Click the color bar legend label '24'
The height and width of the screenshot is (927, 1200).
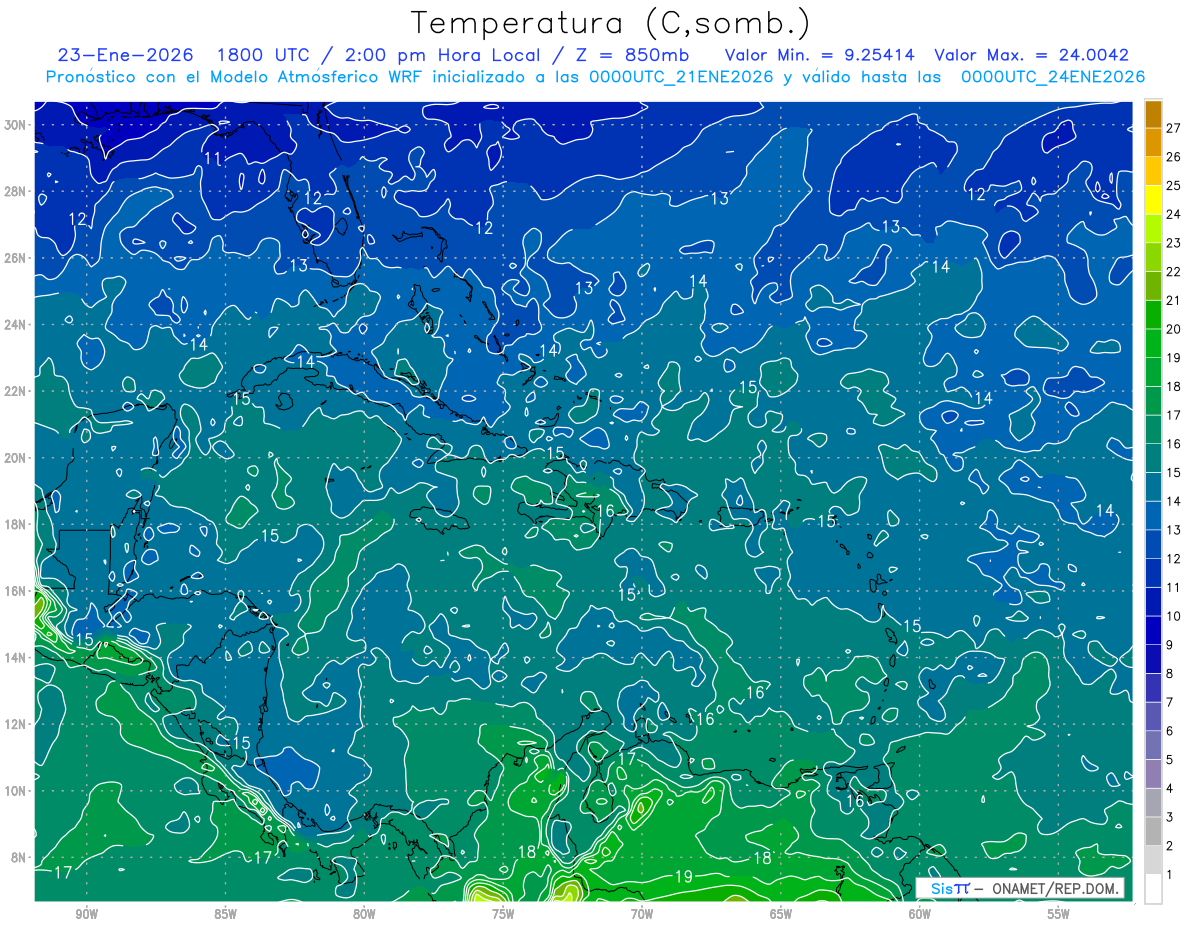click(x=1174, y=214)
